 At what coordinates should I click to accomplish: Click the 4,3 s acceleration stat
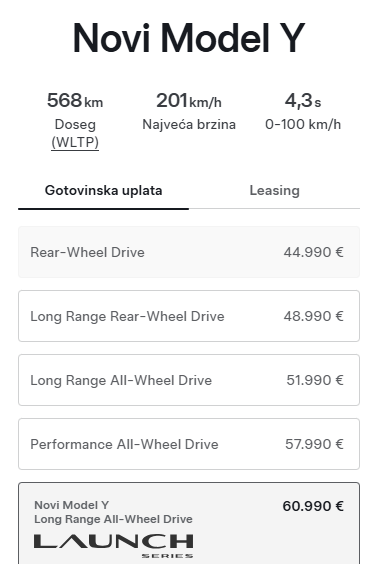tap(303, 100)
